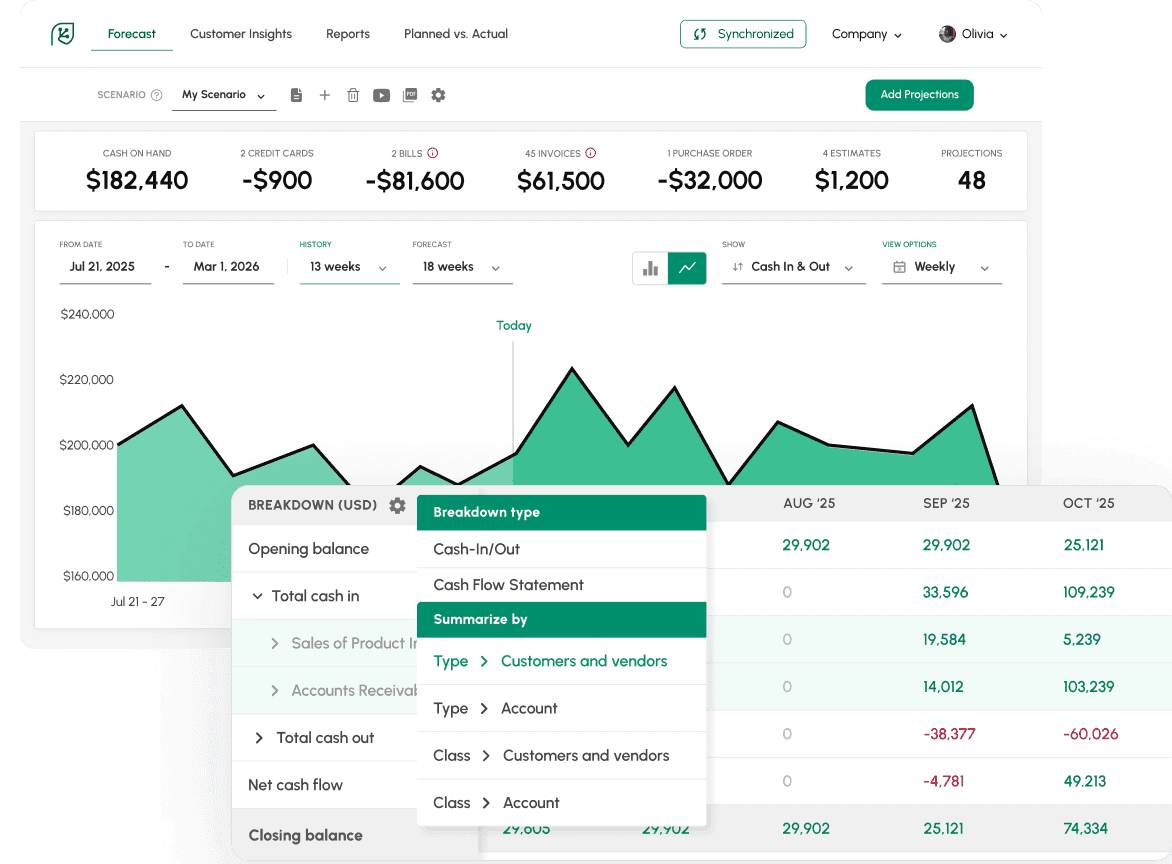Viewport: 1172px width, 864px height.
Task: Open scenario settings gear icon
Action: point(438,95)
